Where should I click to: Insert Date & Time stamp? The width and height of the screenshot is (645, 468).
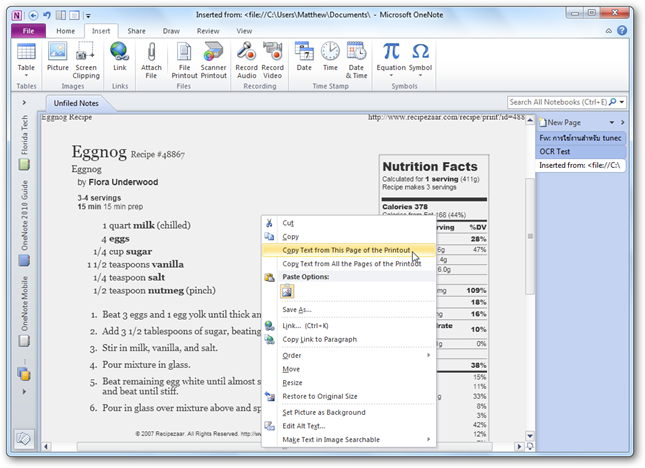coord(356,60)
